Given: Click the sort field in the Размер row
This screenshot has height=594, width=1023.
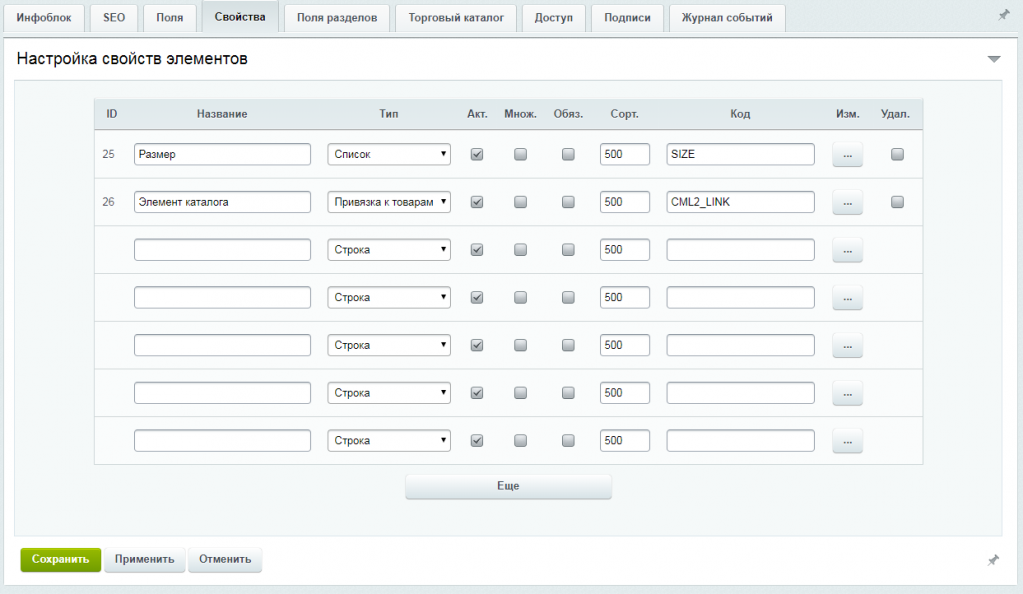Looking at the screenshot, I should point(625,155).
